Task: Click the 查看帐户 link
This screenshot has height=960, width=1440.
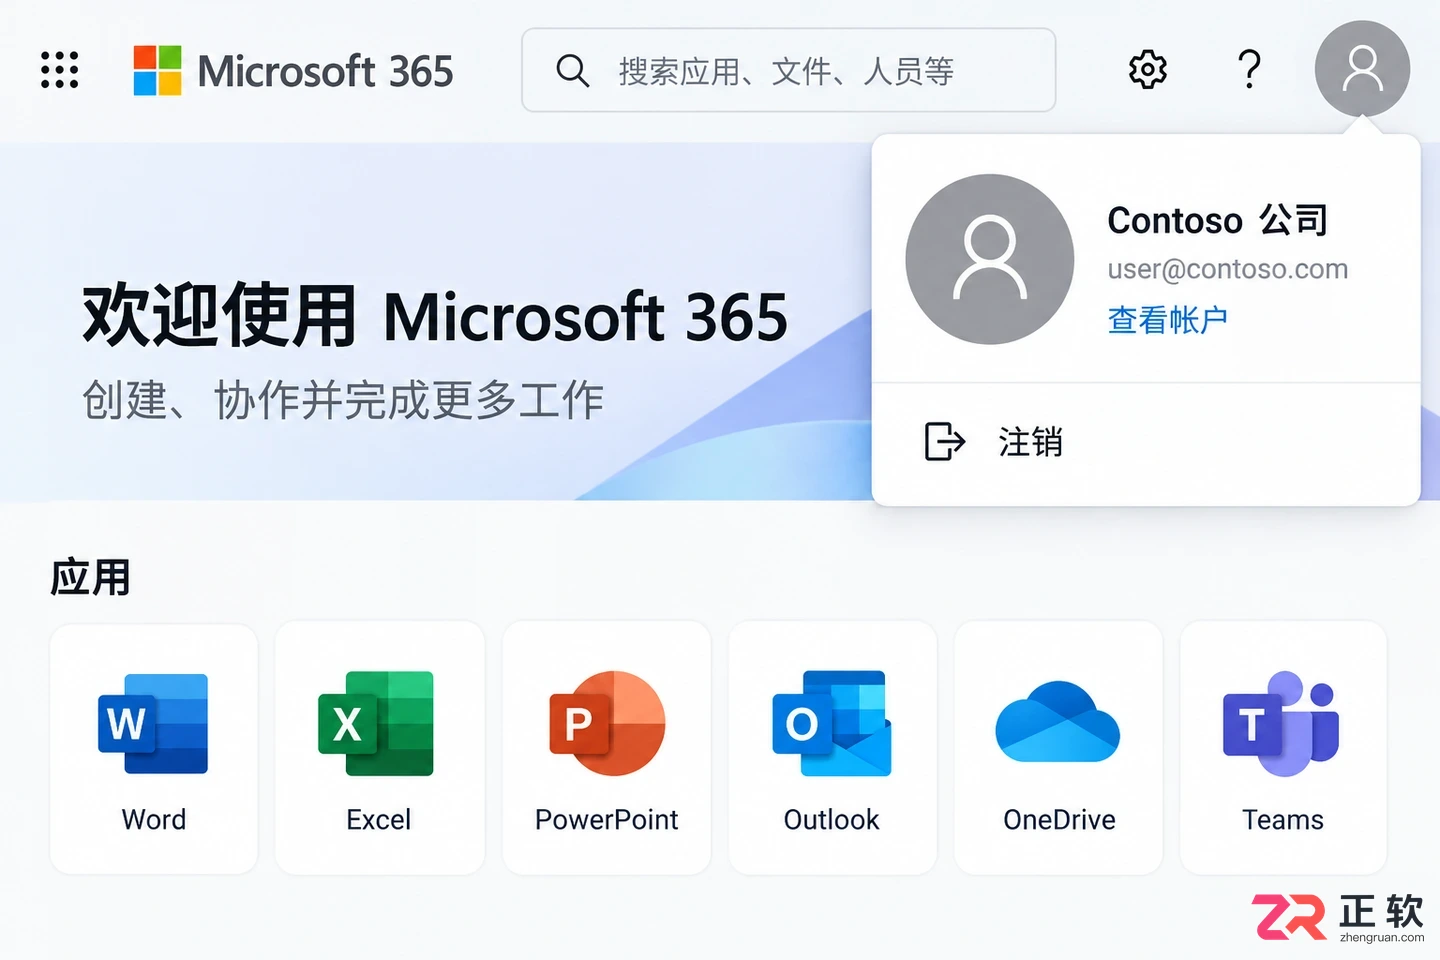Action: 1168,320
